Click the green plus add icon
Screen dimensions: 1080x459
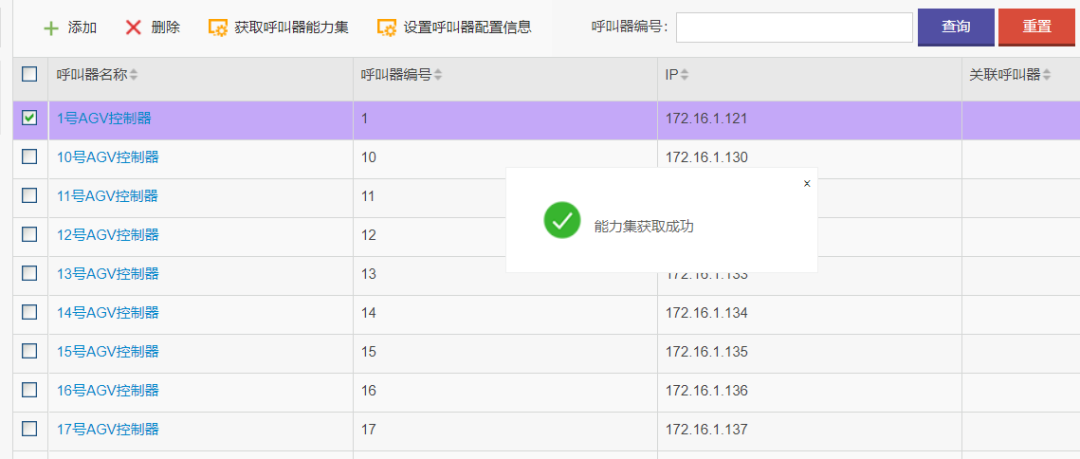point(51,28)
